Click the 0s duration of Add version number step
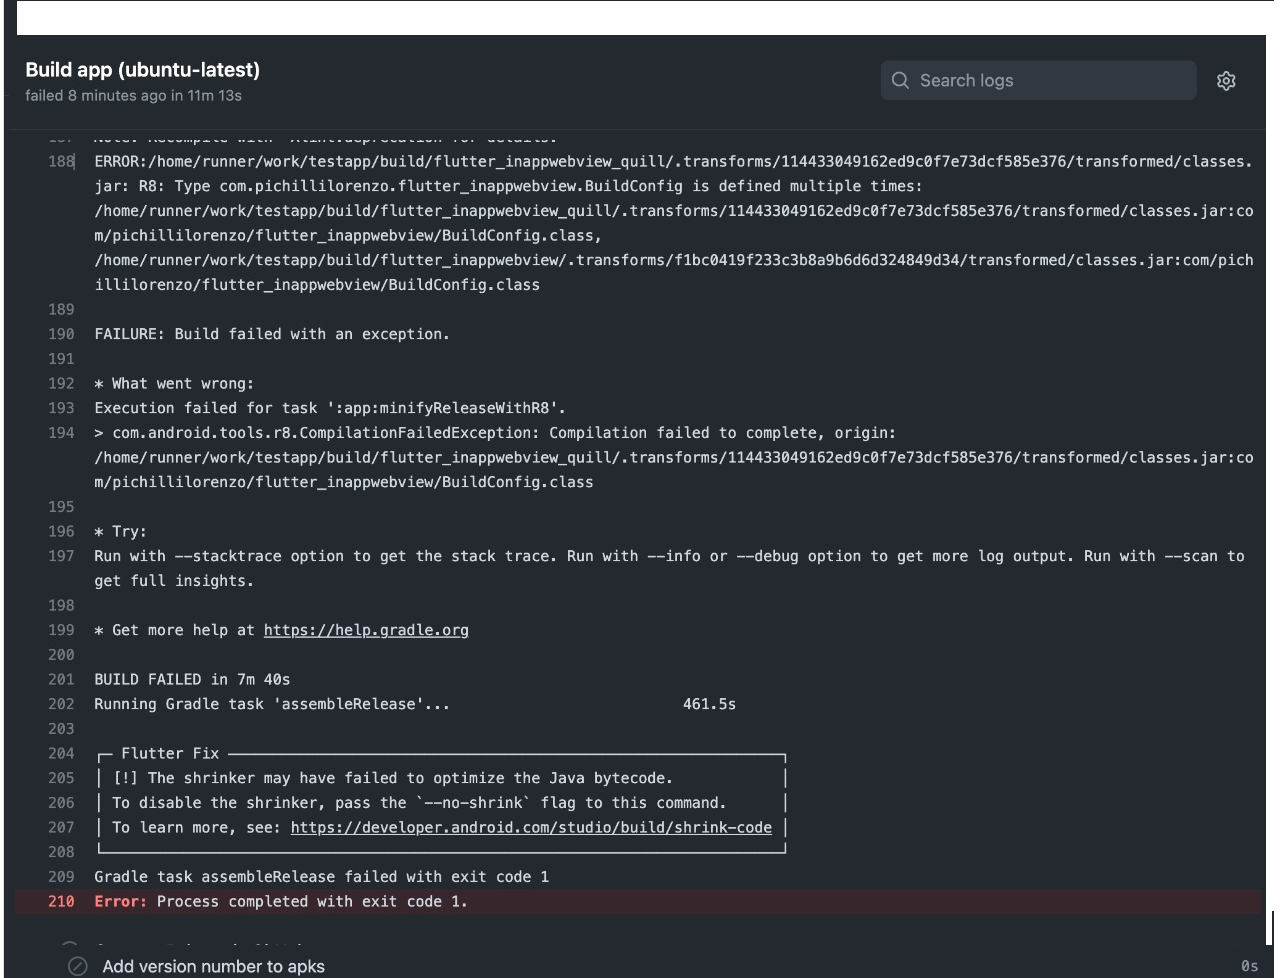 (1249, 966)
